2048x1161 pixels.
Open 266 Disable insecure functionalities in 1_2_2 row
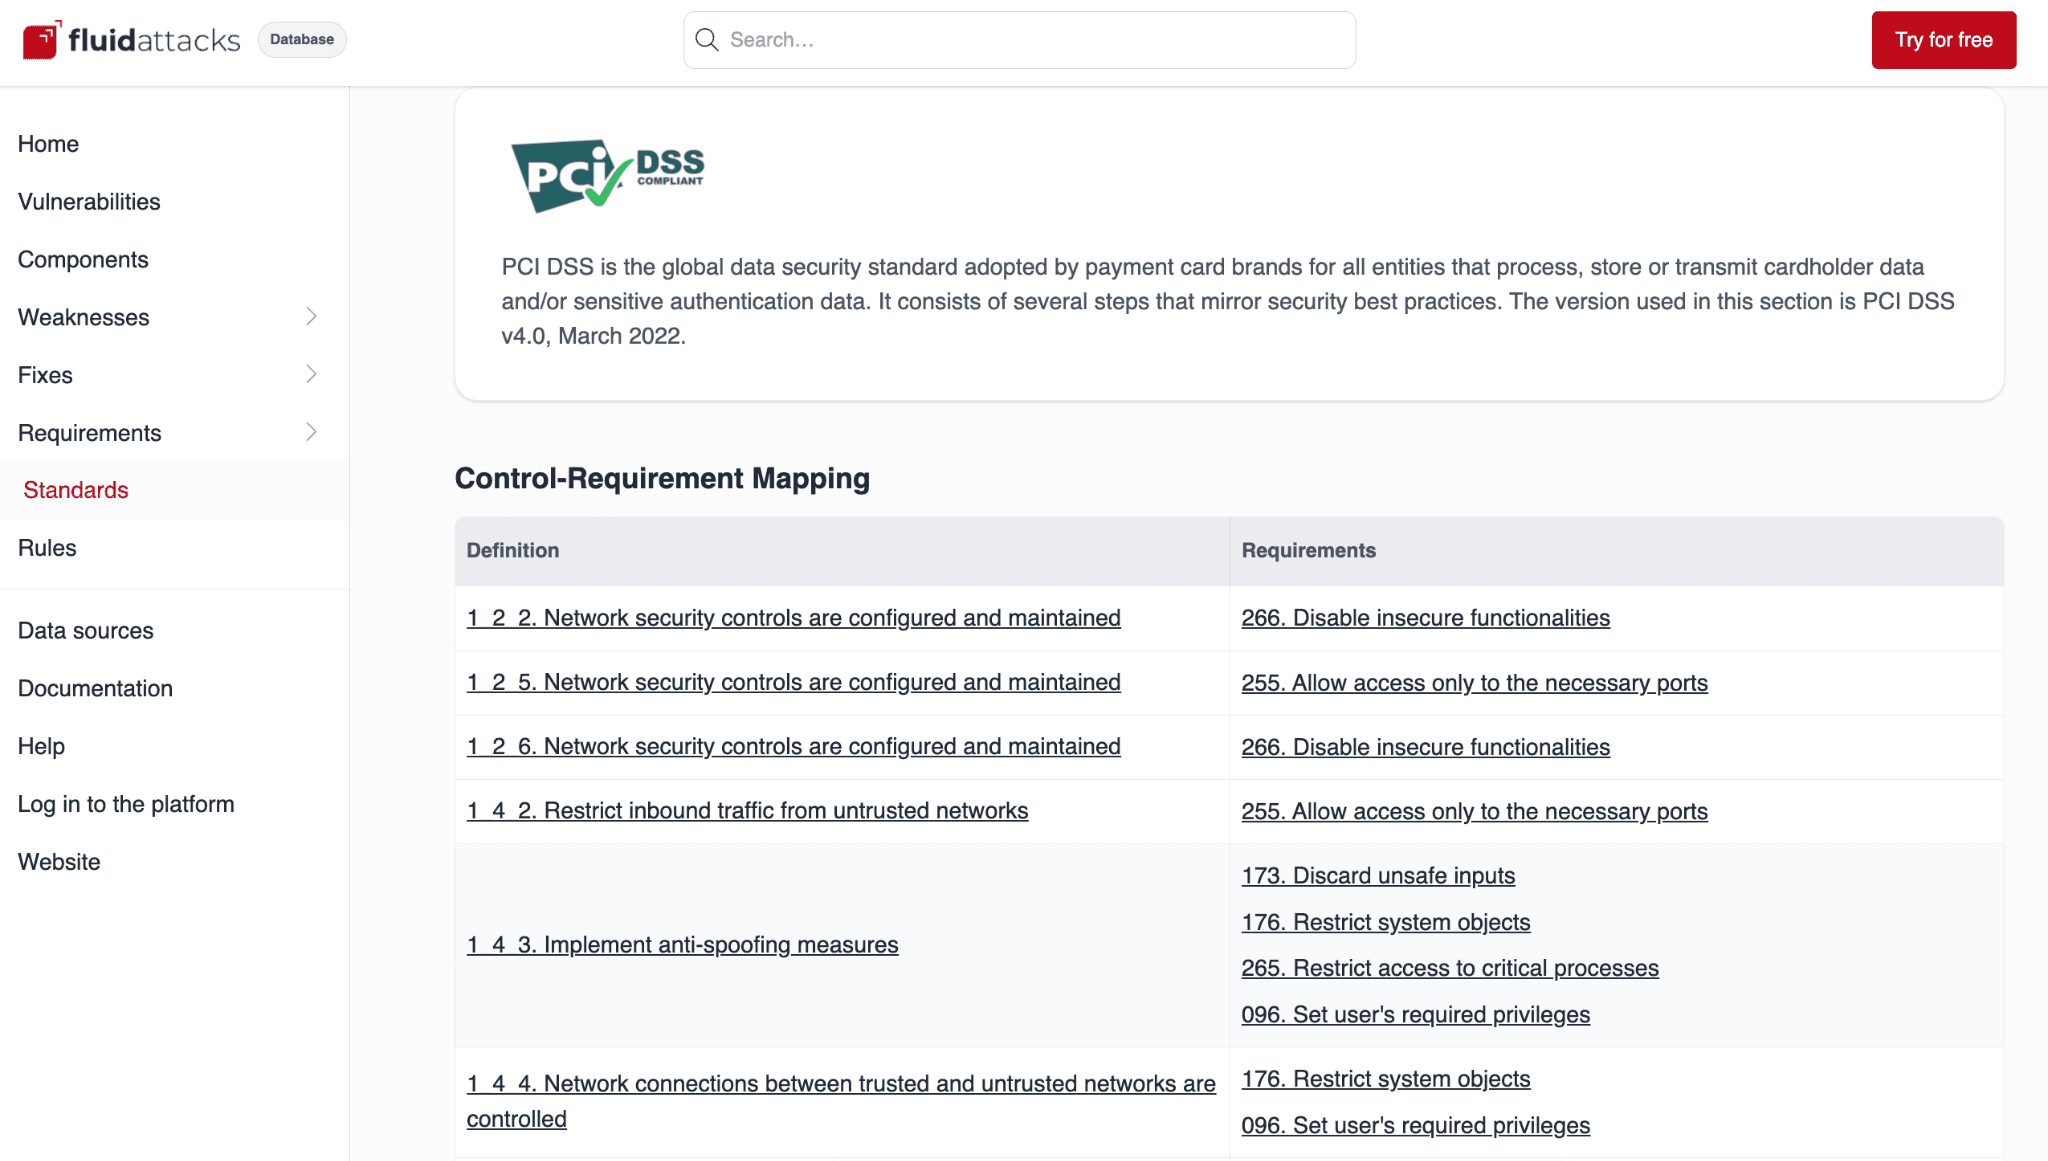point(1425,618)
